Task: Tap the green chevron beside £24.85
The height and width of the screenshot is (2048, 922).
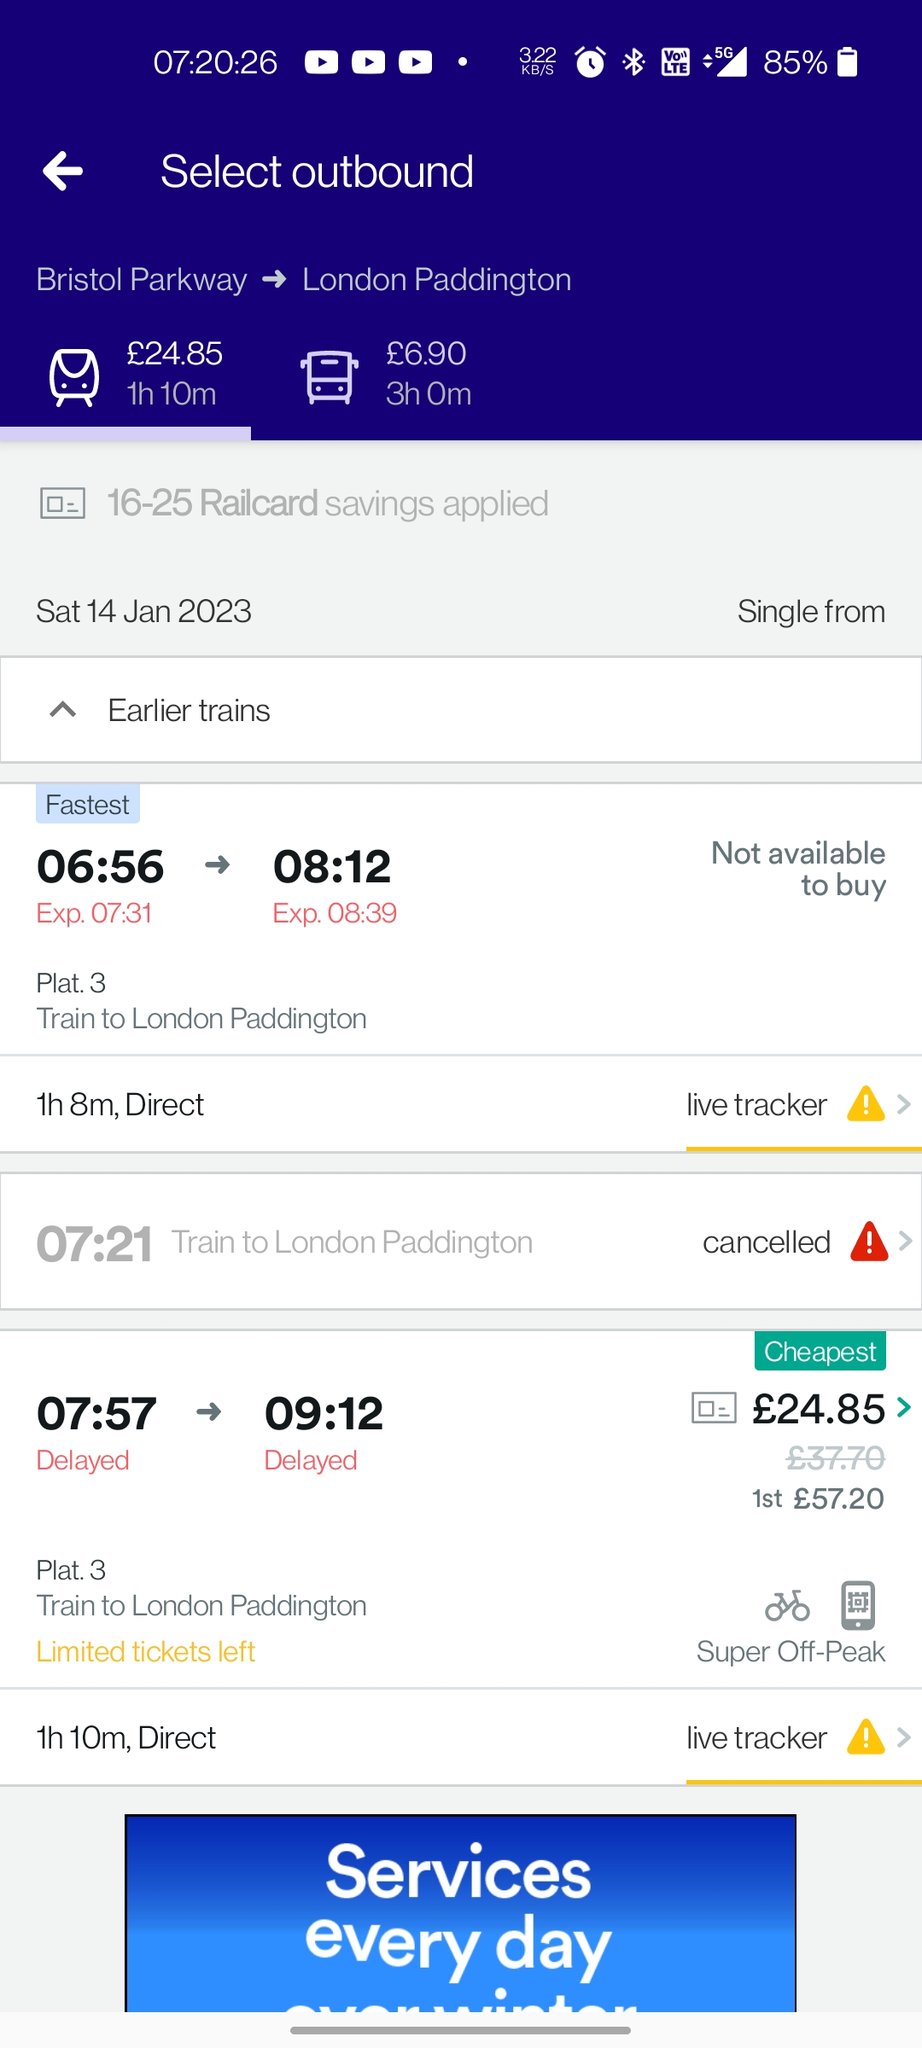Action: coord(904,1408)
